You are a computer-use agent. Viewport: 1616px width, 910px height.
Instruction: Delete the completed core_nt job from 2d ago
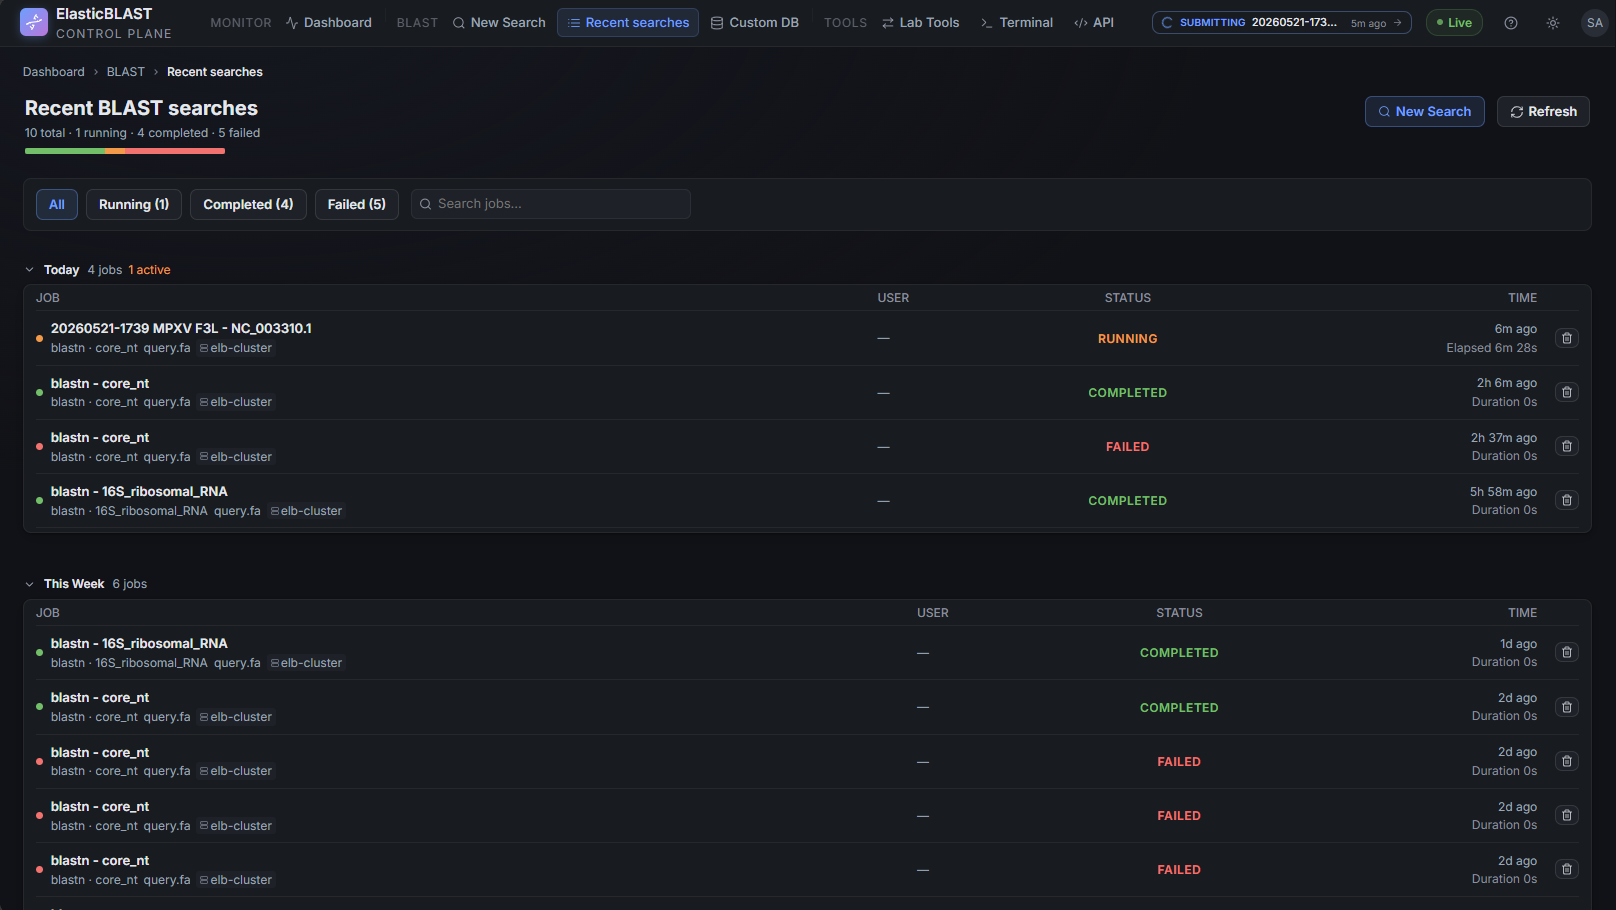tap(1567, 707)
